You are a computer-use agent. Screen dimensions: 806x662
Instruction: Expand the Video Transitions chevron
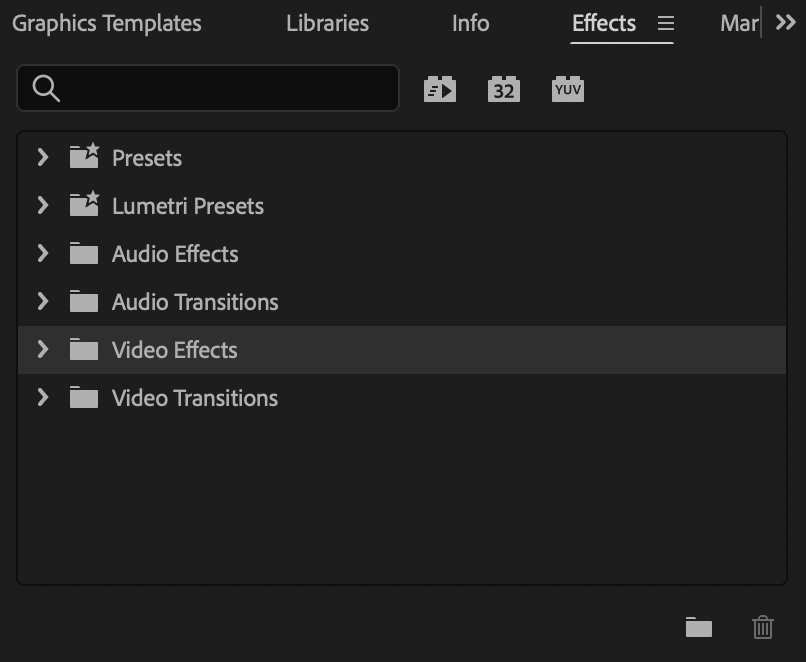[43, 397]
